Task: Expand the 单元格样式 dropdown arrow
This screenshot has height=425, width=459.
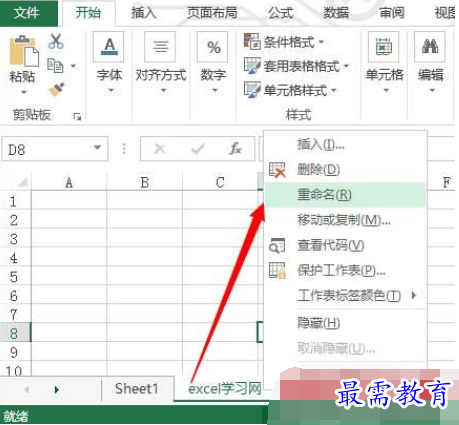Action: [x=334, y=90]
